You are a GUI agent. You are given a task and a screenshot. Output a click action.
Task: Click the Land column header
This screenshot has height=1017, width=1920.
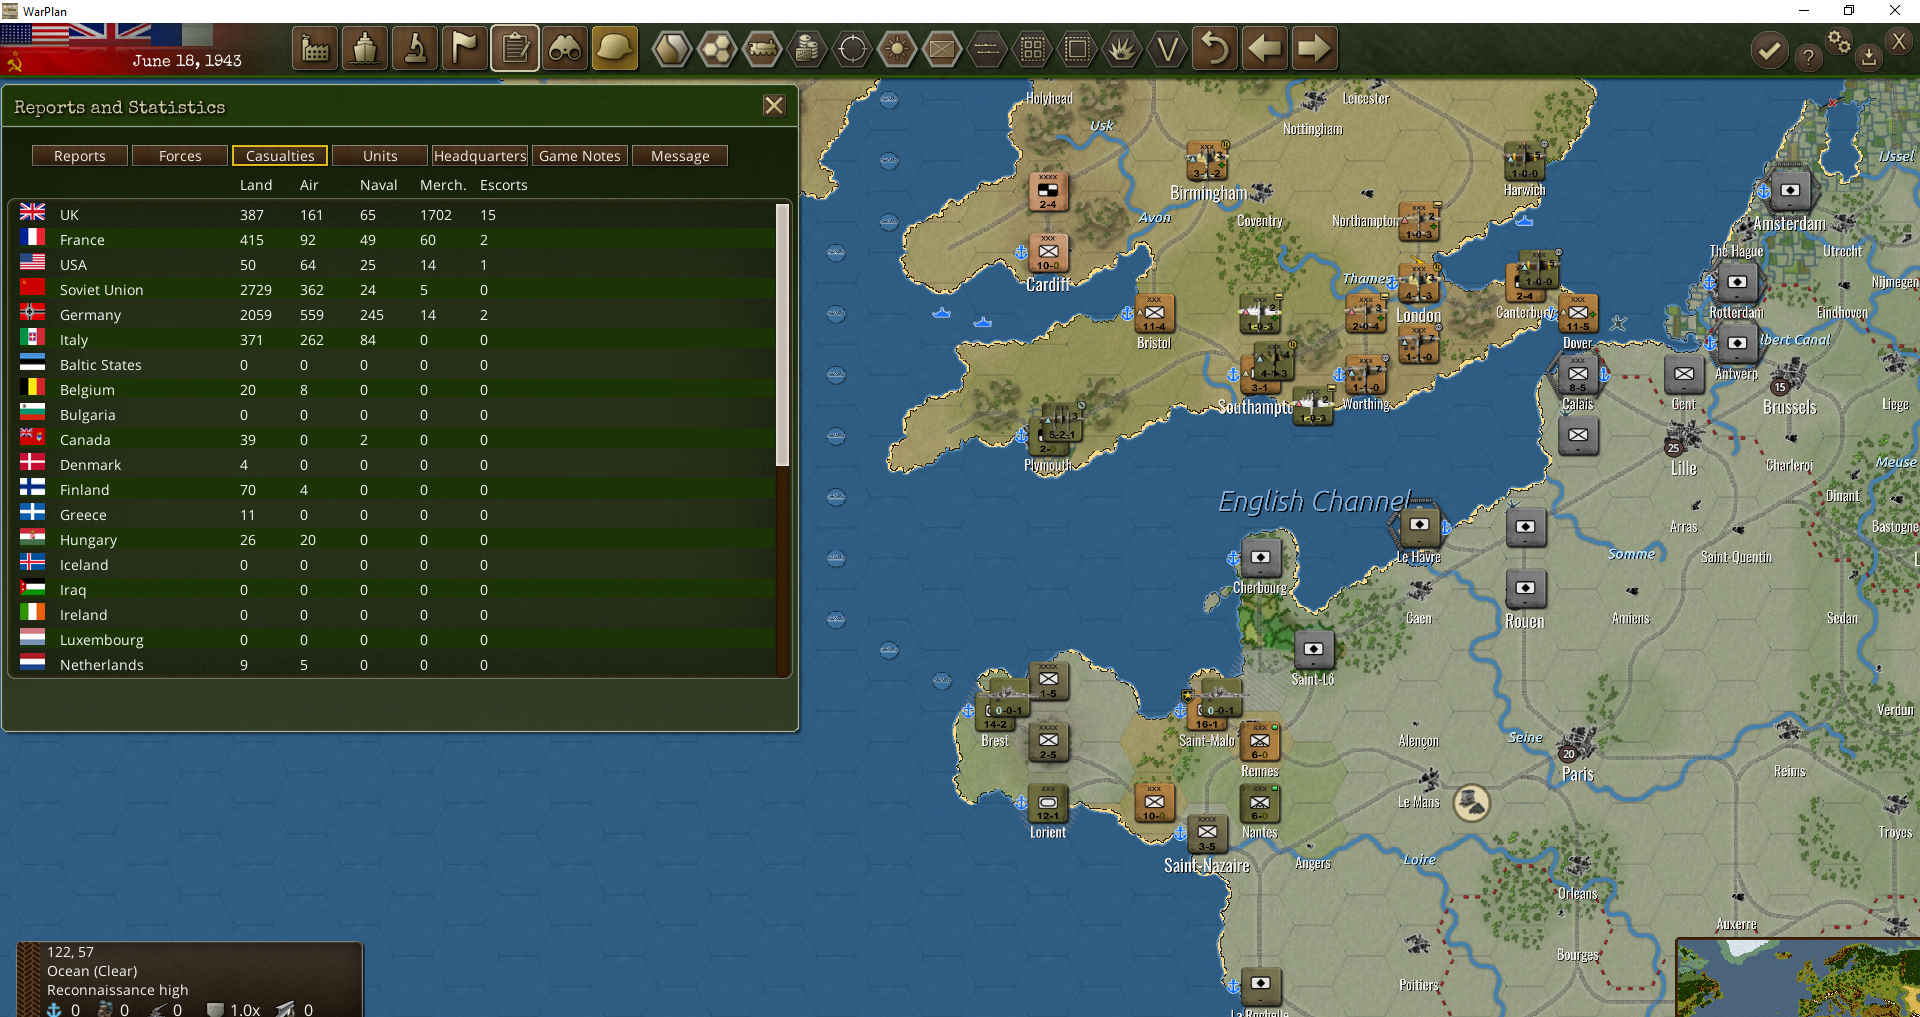pos(256,185)
